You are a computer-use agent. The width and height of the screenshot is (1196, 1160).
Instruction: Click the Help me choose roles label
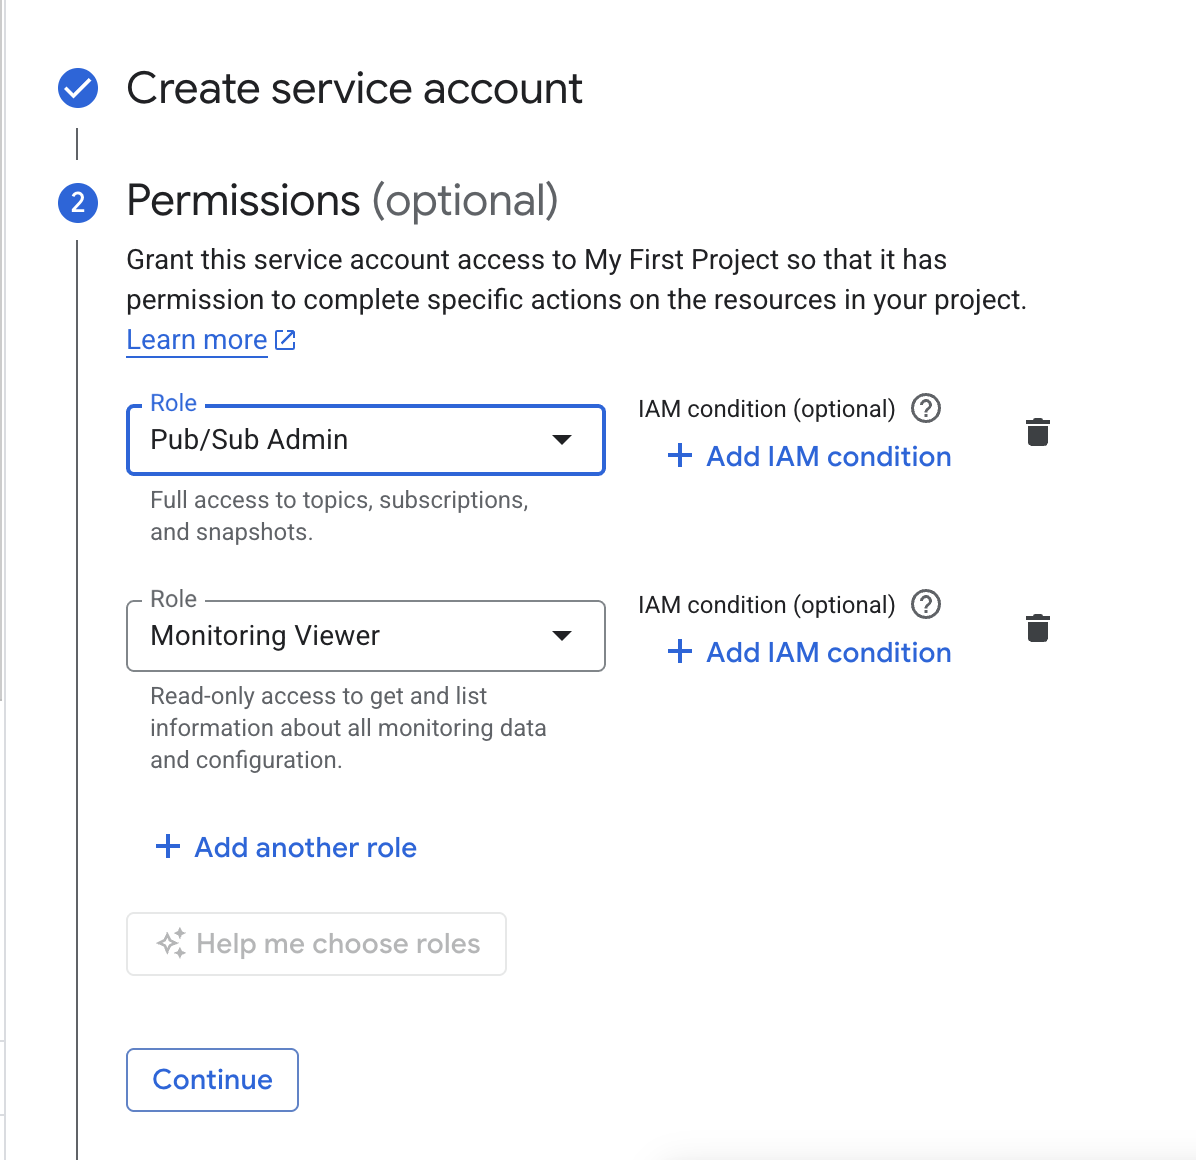338,944
